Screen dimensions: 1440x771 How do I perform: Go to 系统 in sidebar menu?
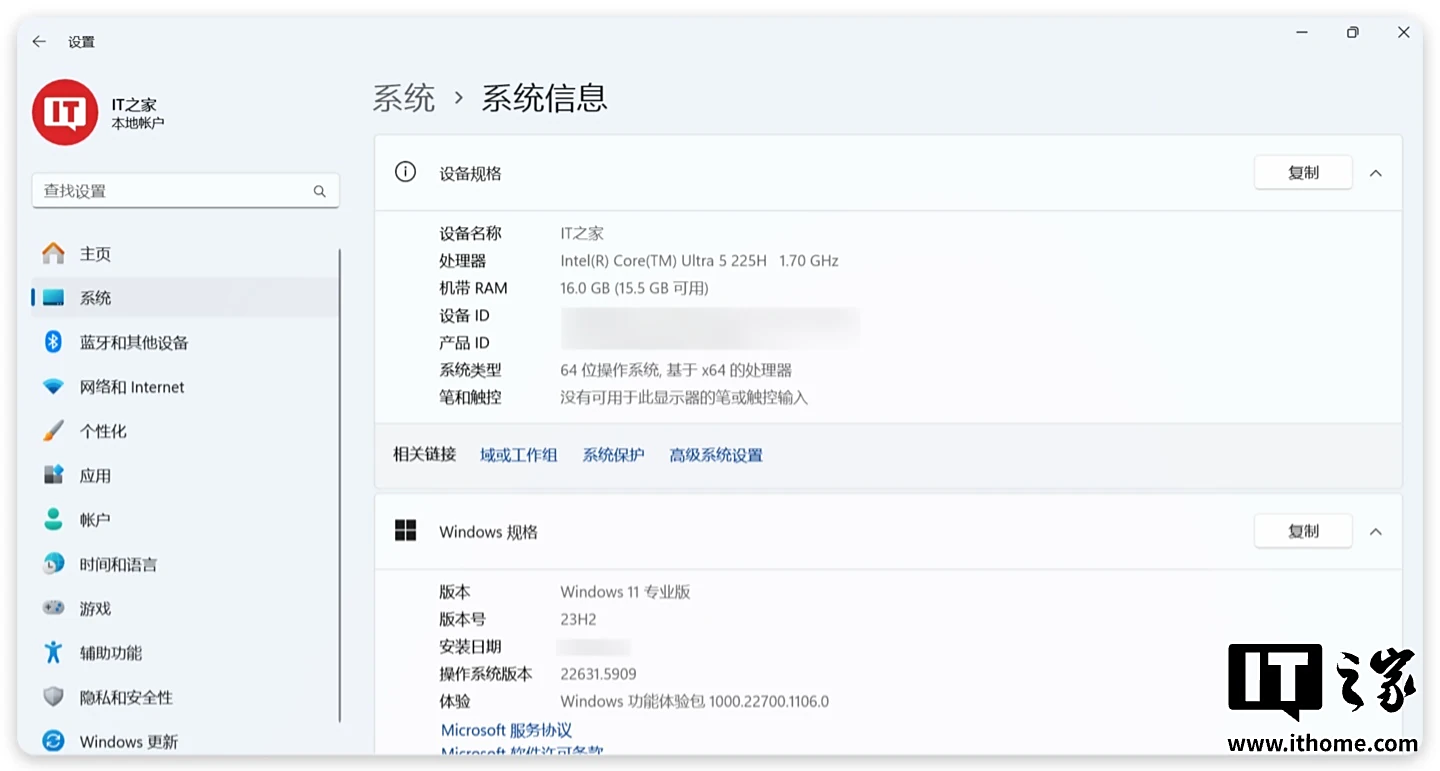tap(95, 298)
